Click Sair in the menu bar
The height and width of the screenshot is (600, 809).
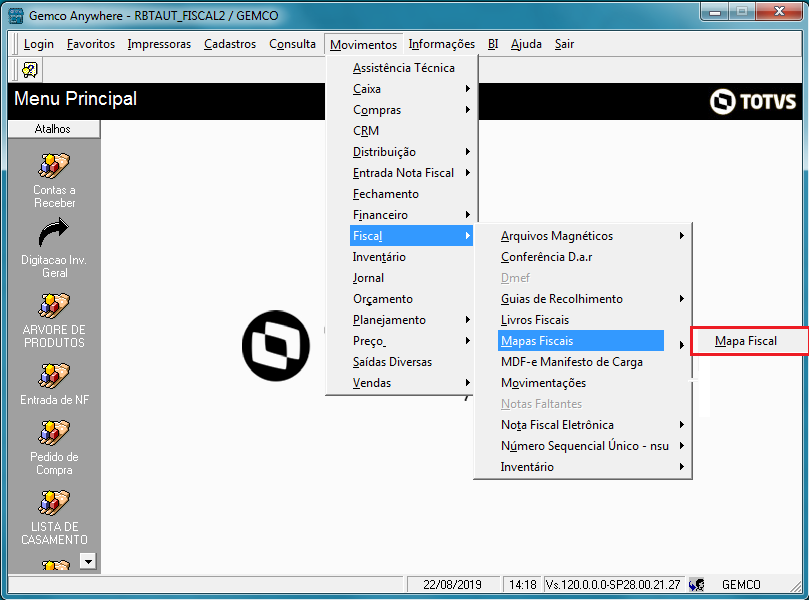(x=564, y=44)
